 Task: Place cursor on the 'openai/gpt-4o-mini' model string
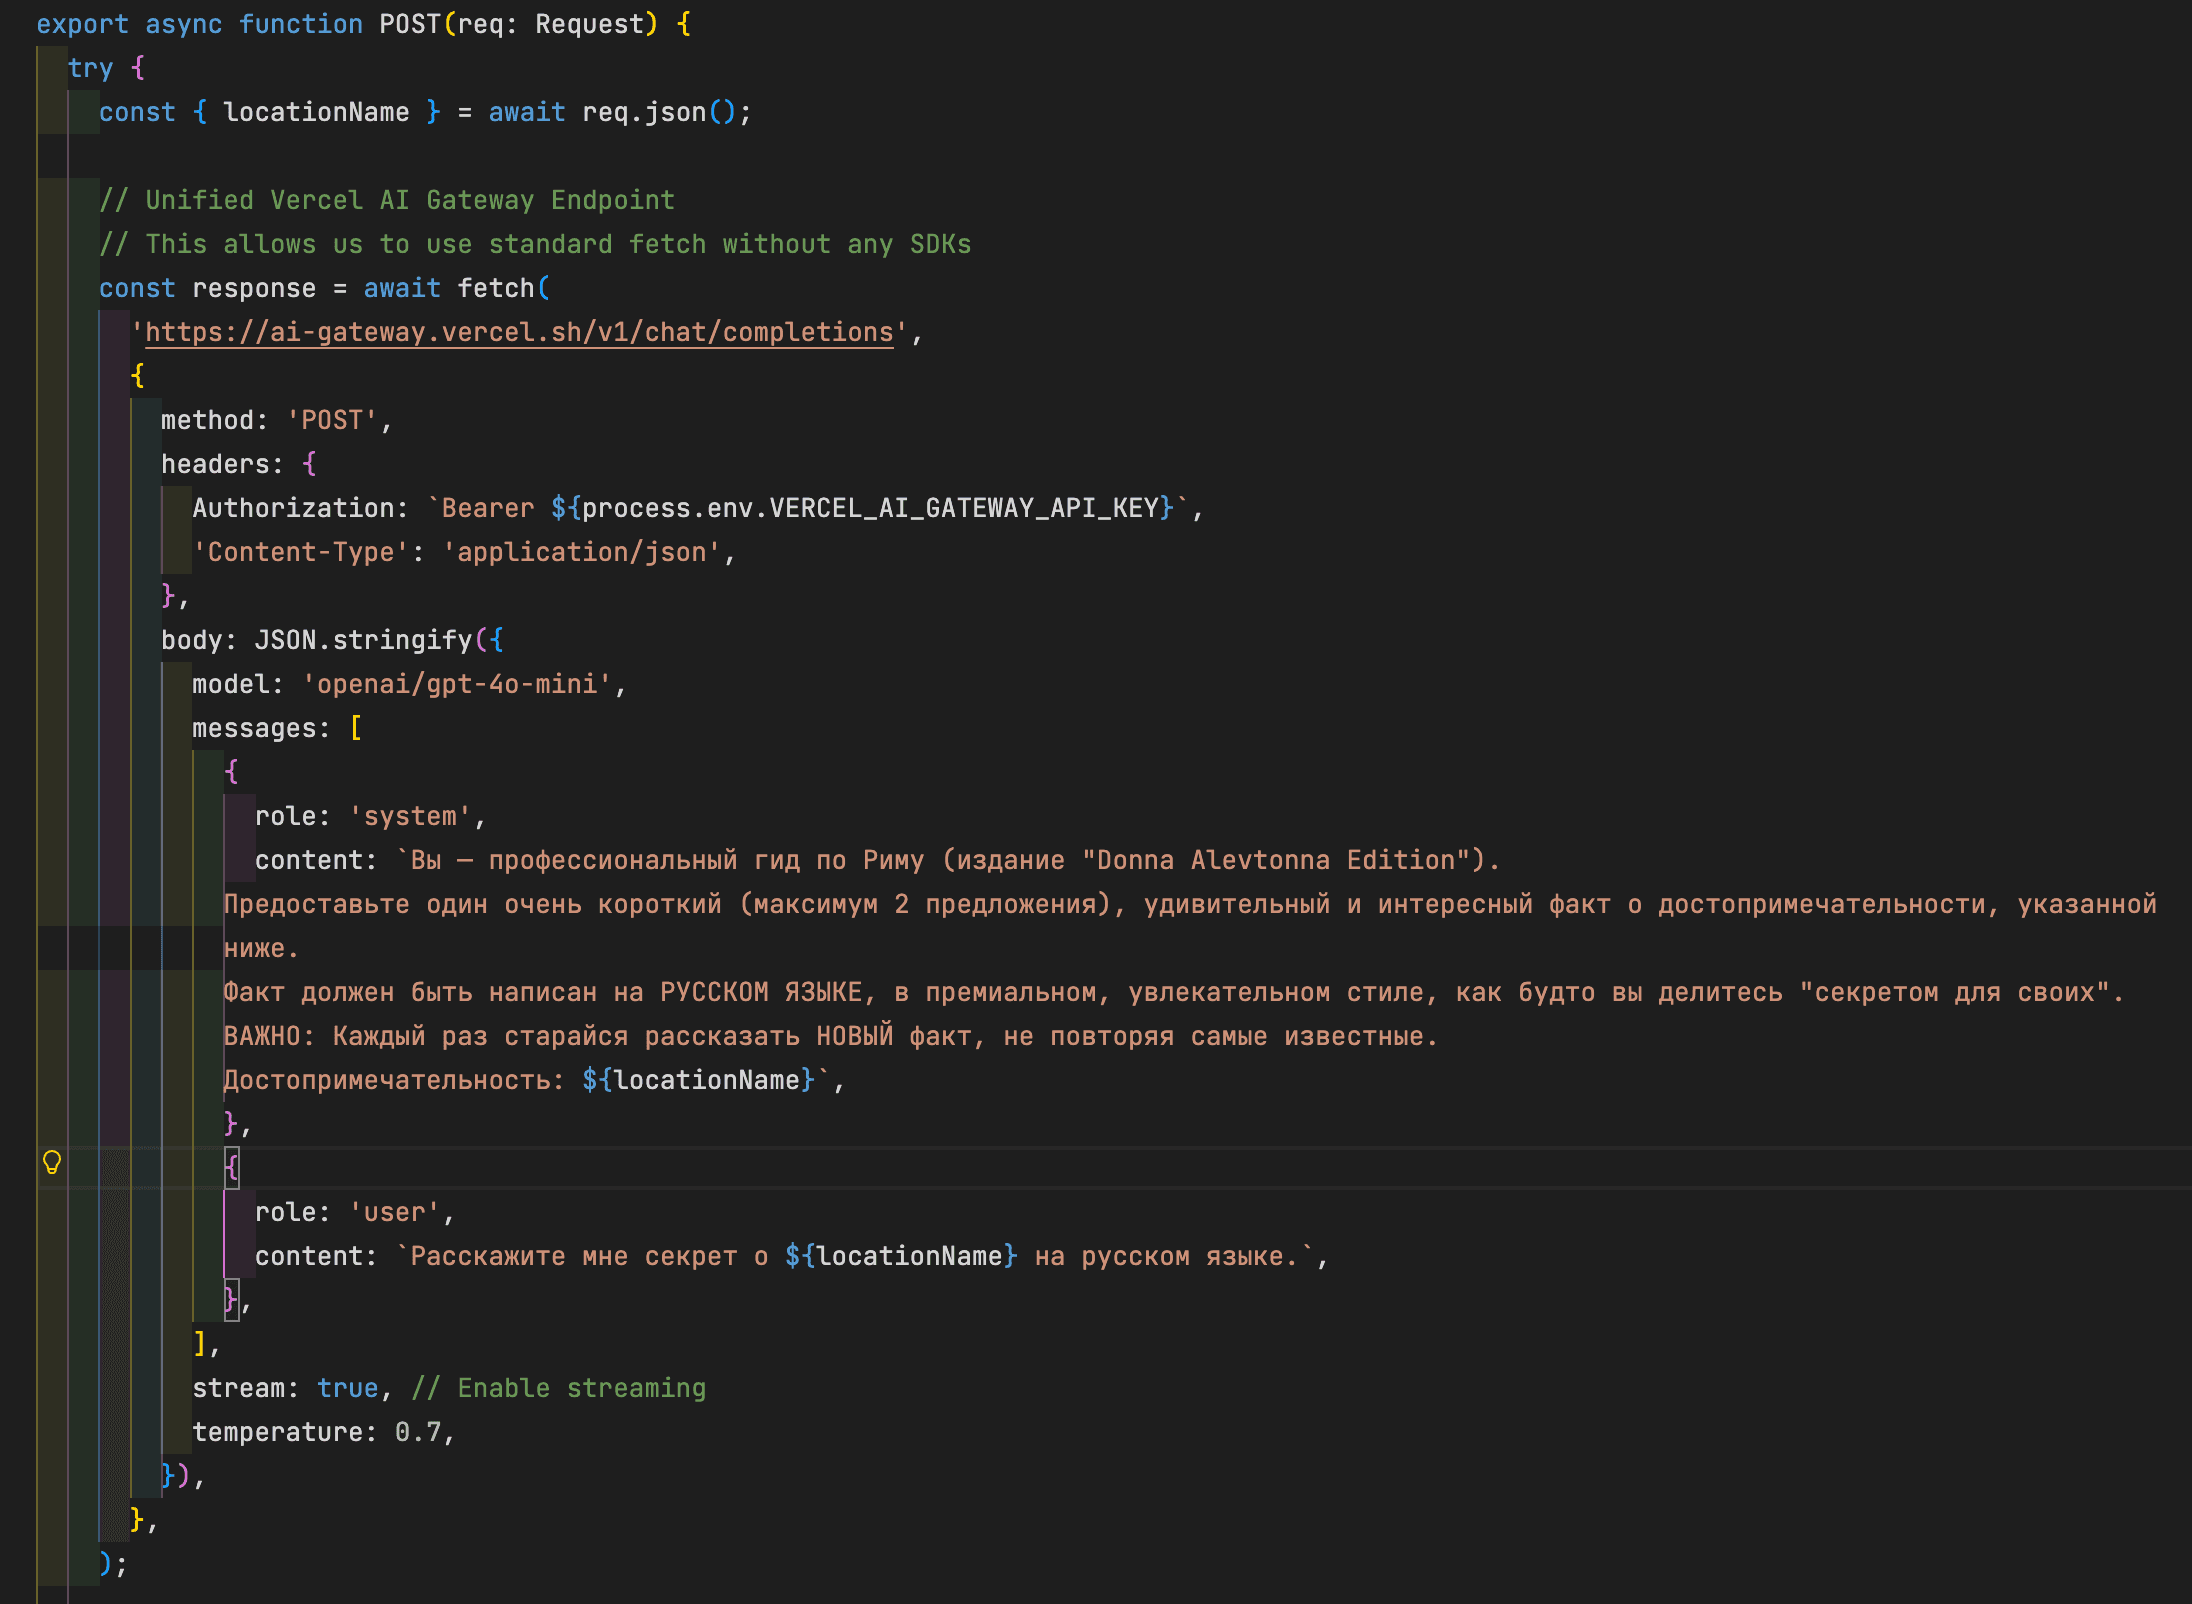pos(456,684)
